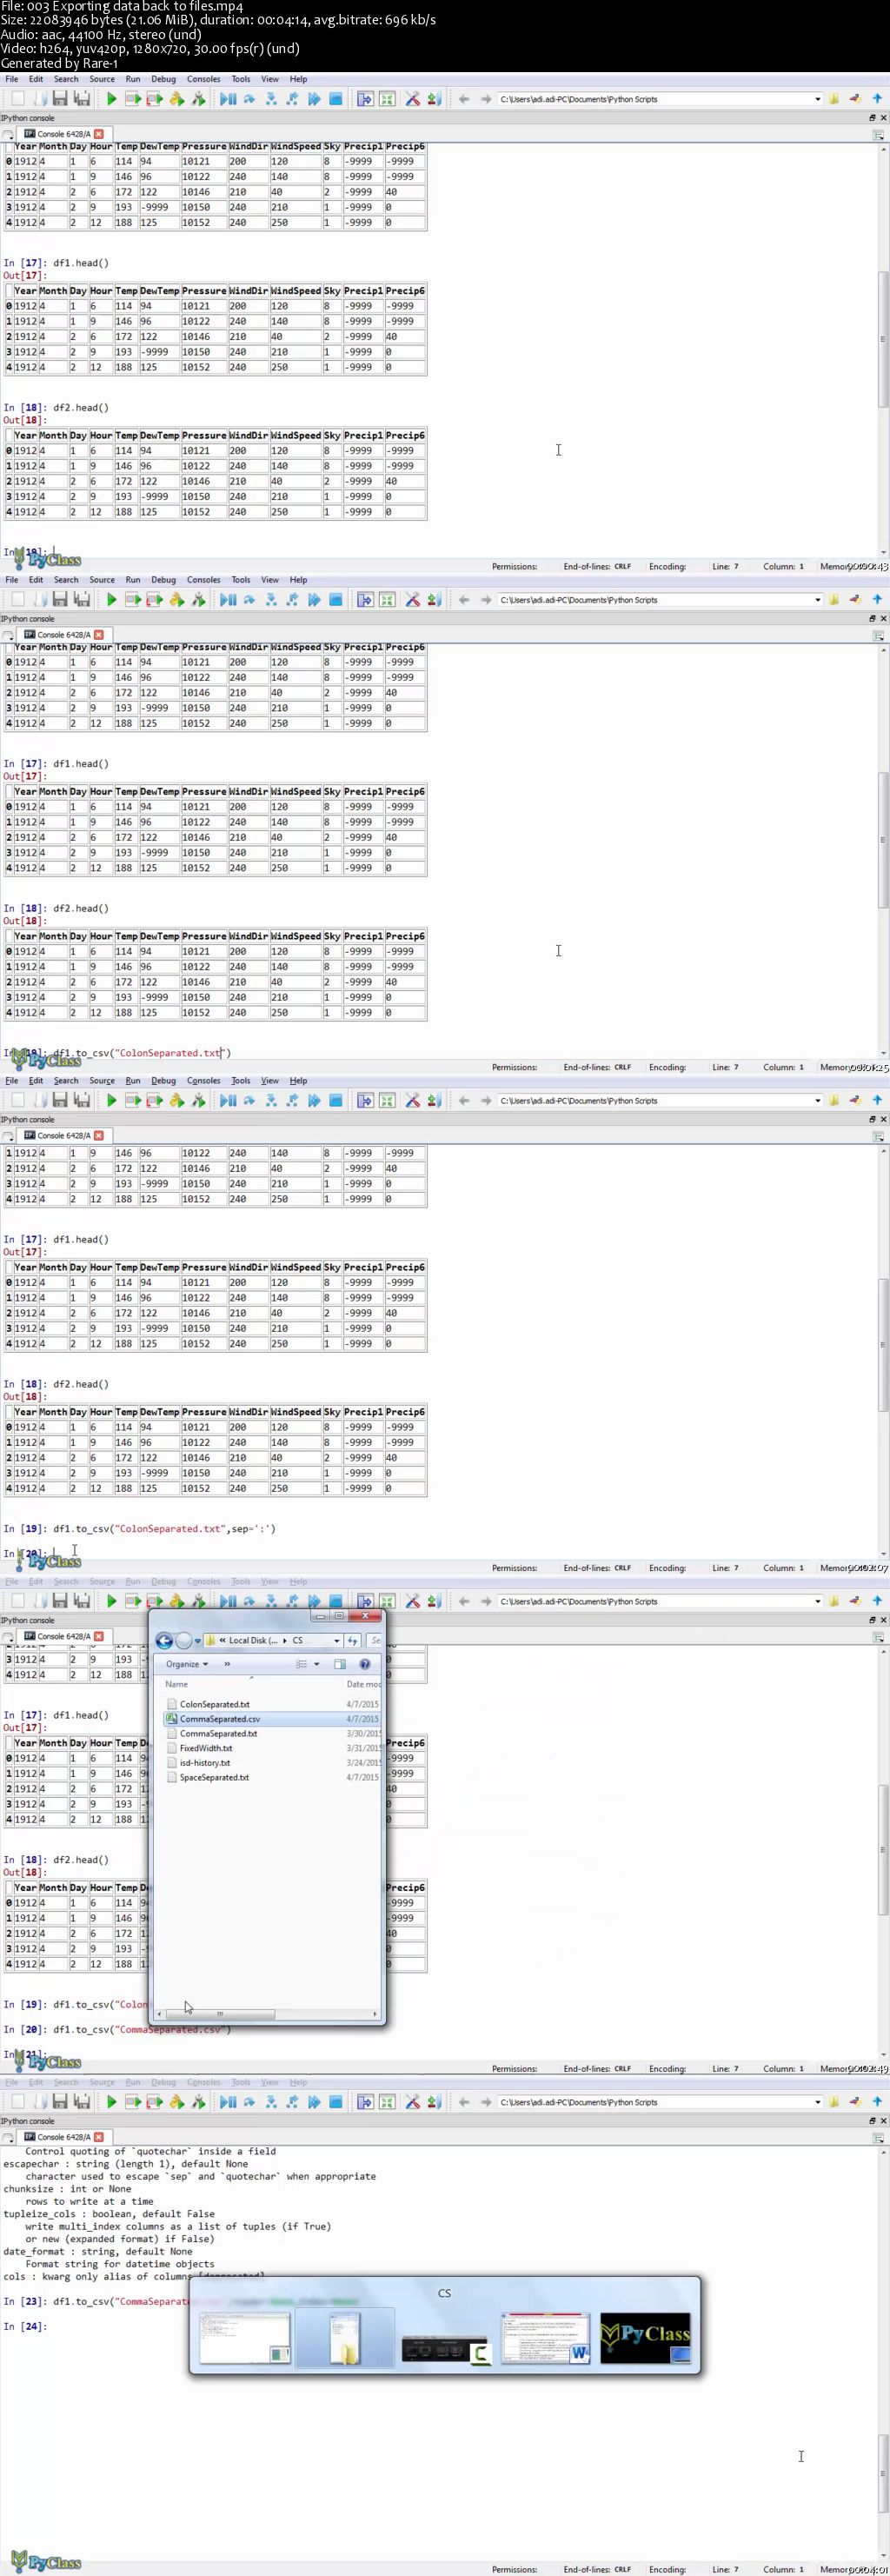Click blue help icon in CS dialog
This screenshot has height=2576, width=890.
pos(365,1664)
